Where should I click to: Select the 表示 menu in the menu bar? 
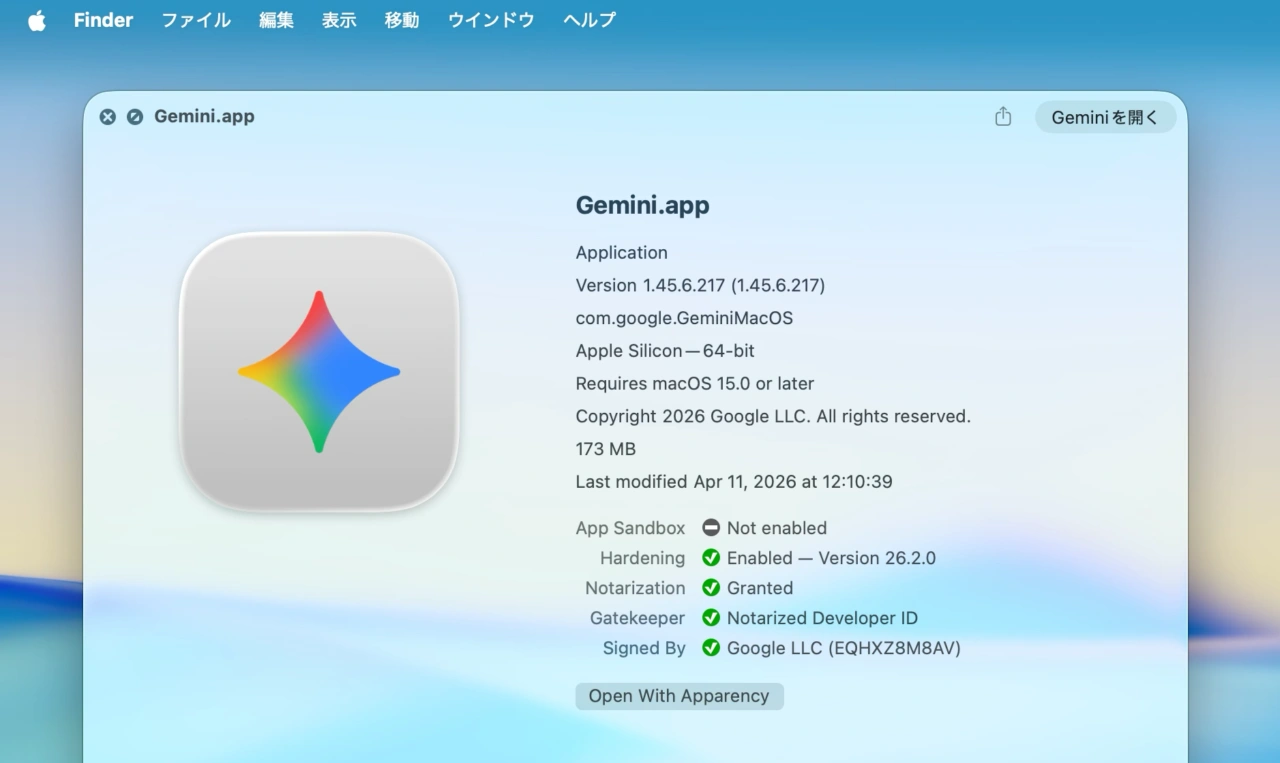(338, 20)
